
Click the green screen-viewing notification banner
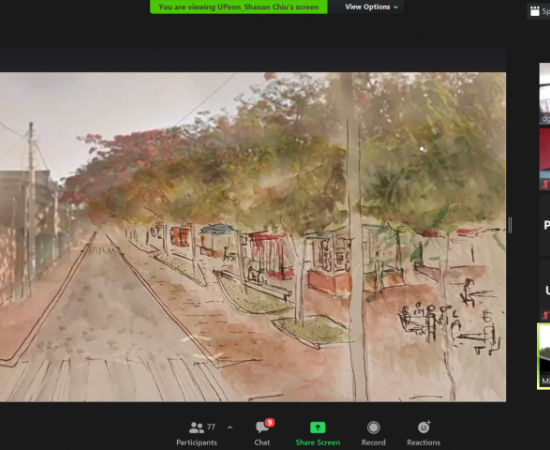coord(239,7)
